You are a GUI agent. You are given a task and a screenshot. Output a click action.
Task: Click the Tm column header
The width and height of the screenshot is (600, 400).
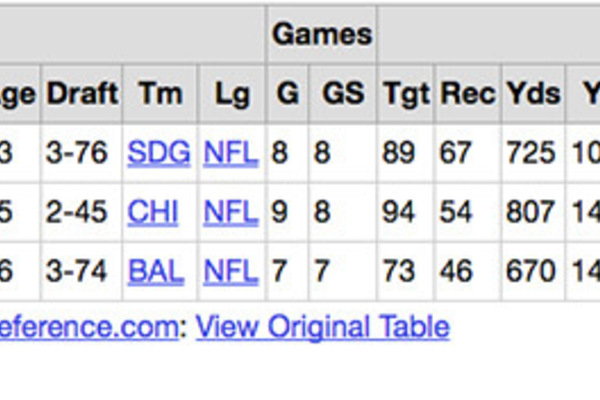[160, 94]
